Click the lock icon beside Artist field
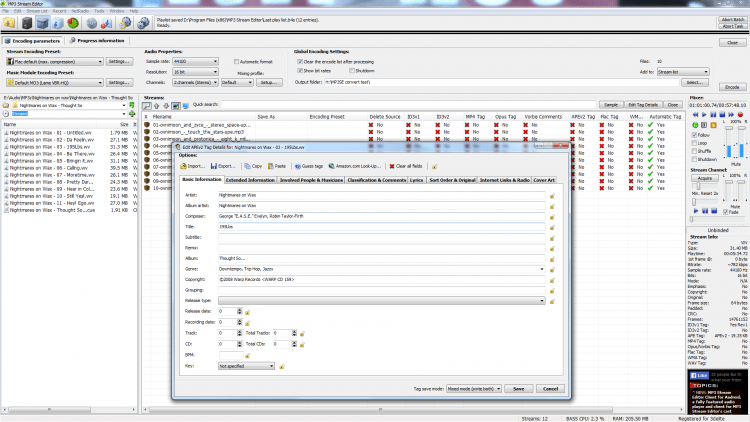The width and height of the screenshot is (750, 422). (553, 196)
